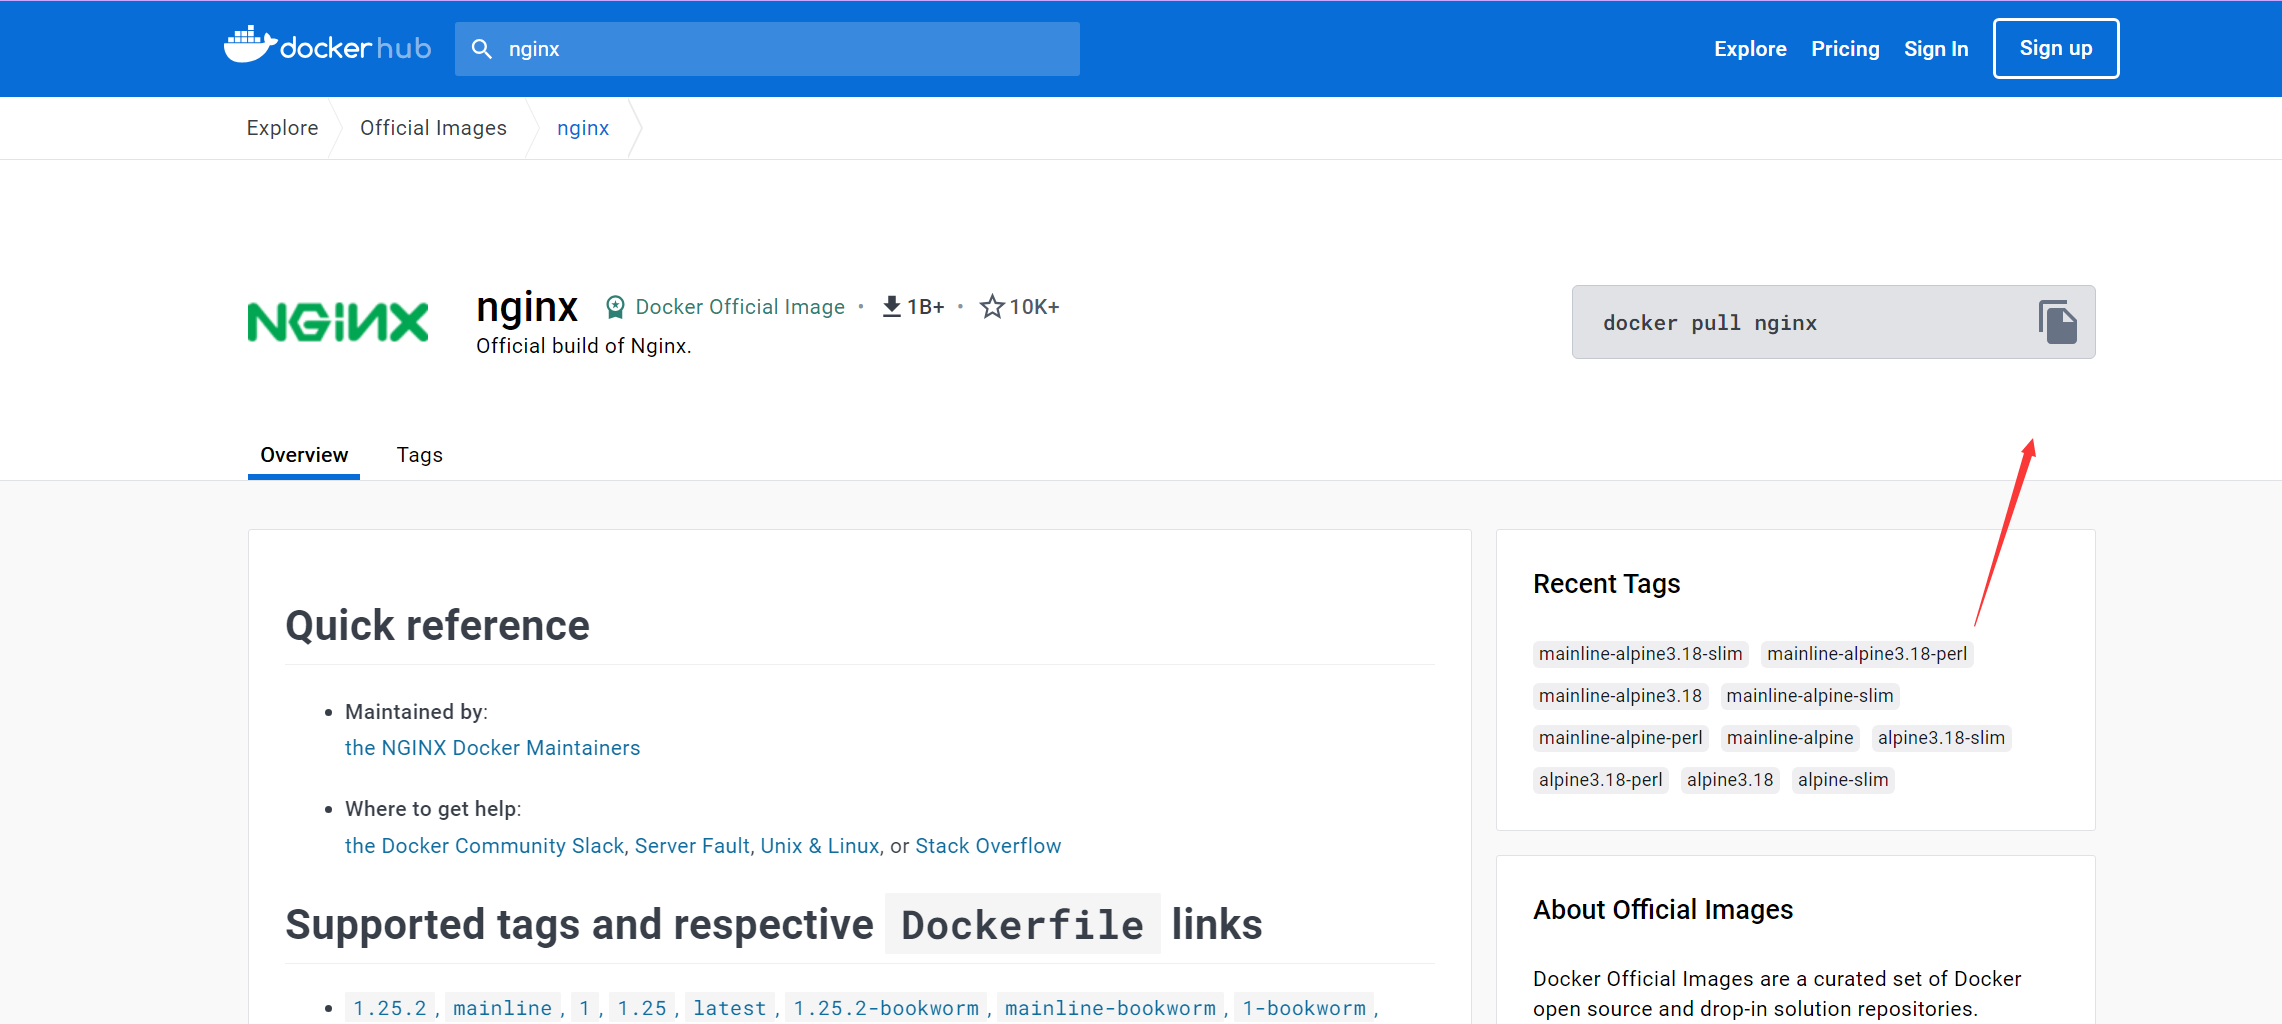Click the alpine3.18-perl tag
The width and height of the screenshot is (2282, 1024).
pos(1601,780)
